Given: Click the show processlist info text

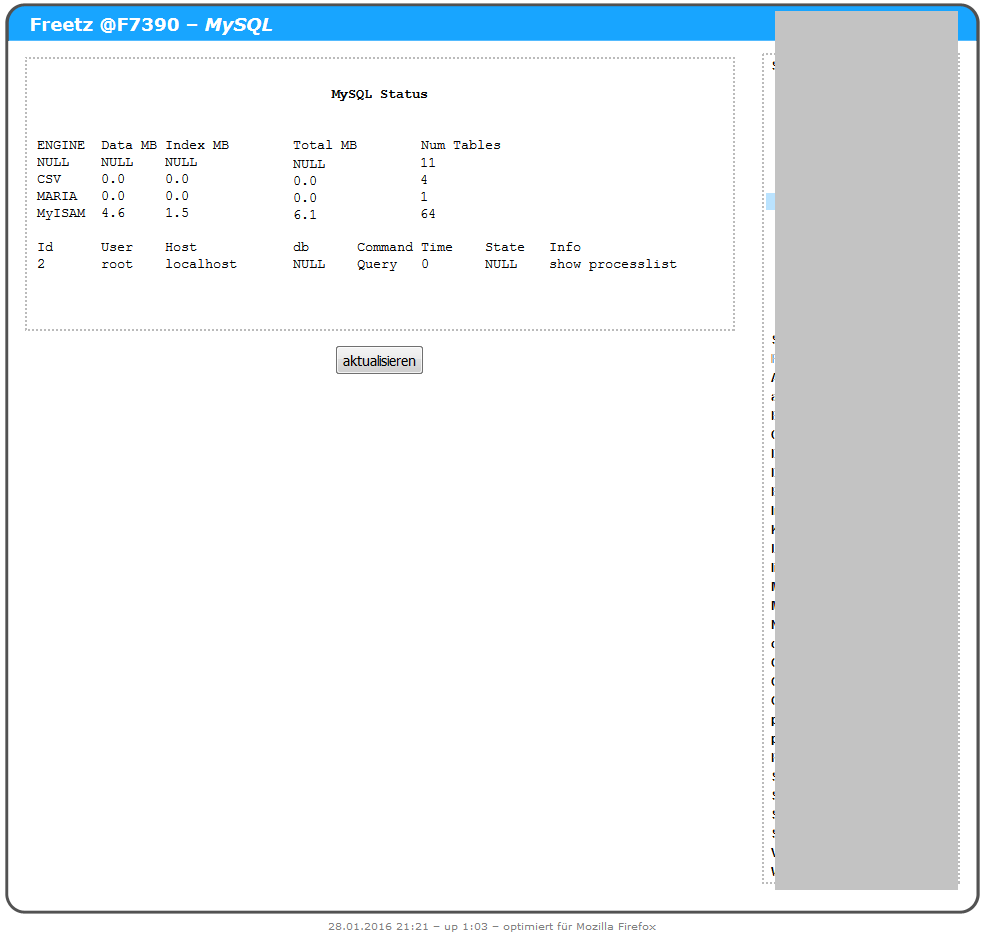Looking at the screenshot, I should (x=612, y=264).
